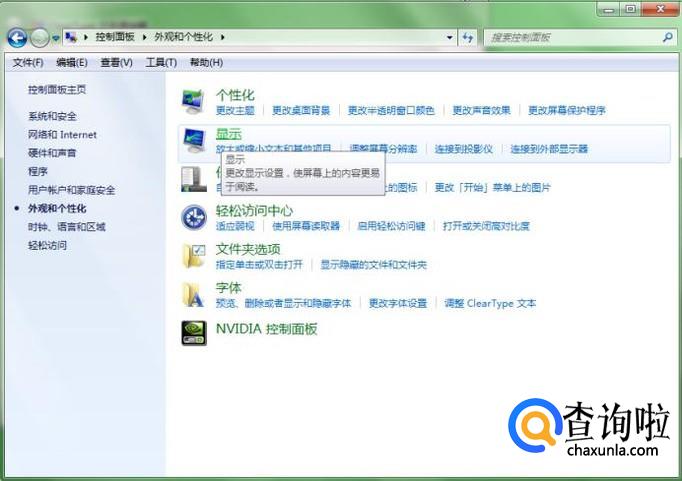Click the Forward navigation arrow button
The width and height of the screenshot is (682, 481).
coord(40,38)
